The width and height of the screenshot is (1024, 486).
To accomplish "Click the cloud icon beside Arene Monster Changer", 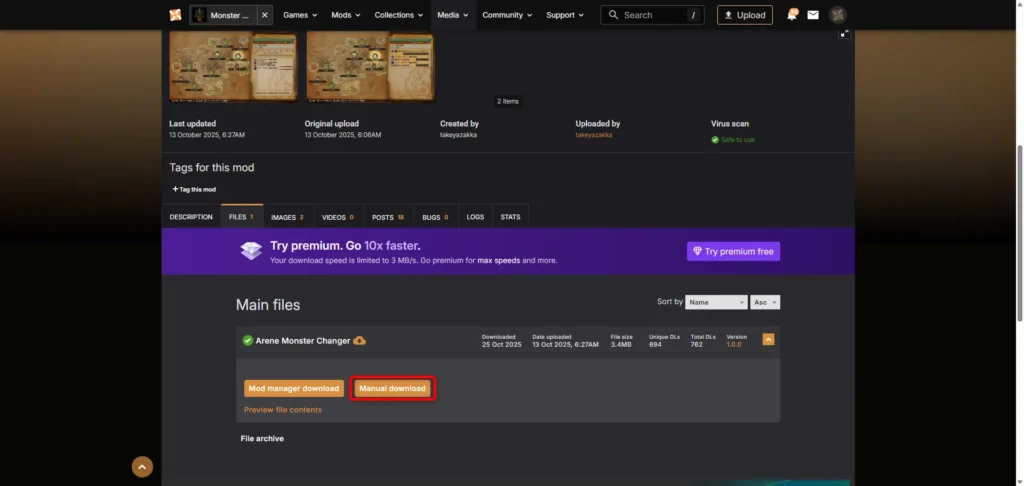I will pos(360,341).
